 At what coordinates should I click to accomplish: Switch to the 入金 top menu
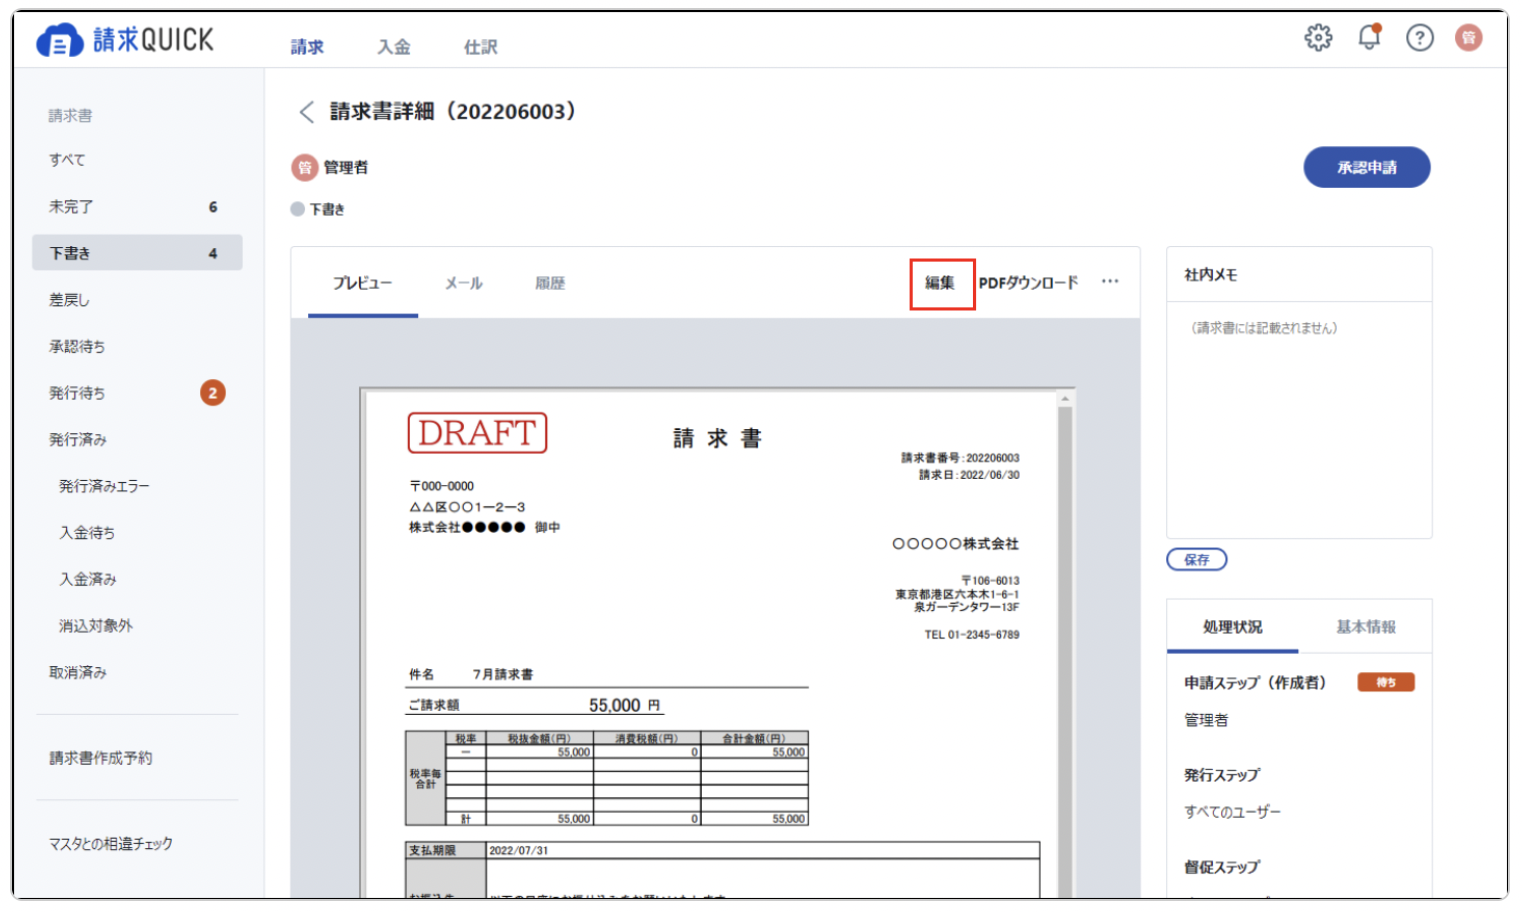click(x=393, y=47)
